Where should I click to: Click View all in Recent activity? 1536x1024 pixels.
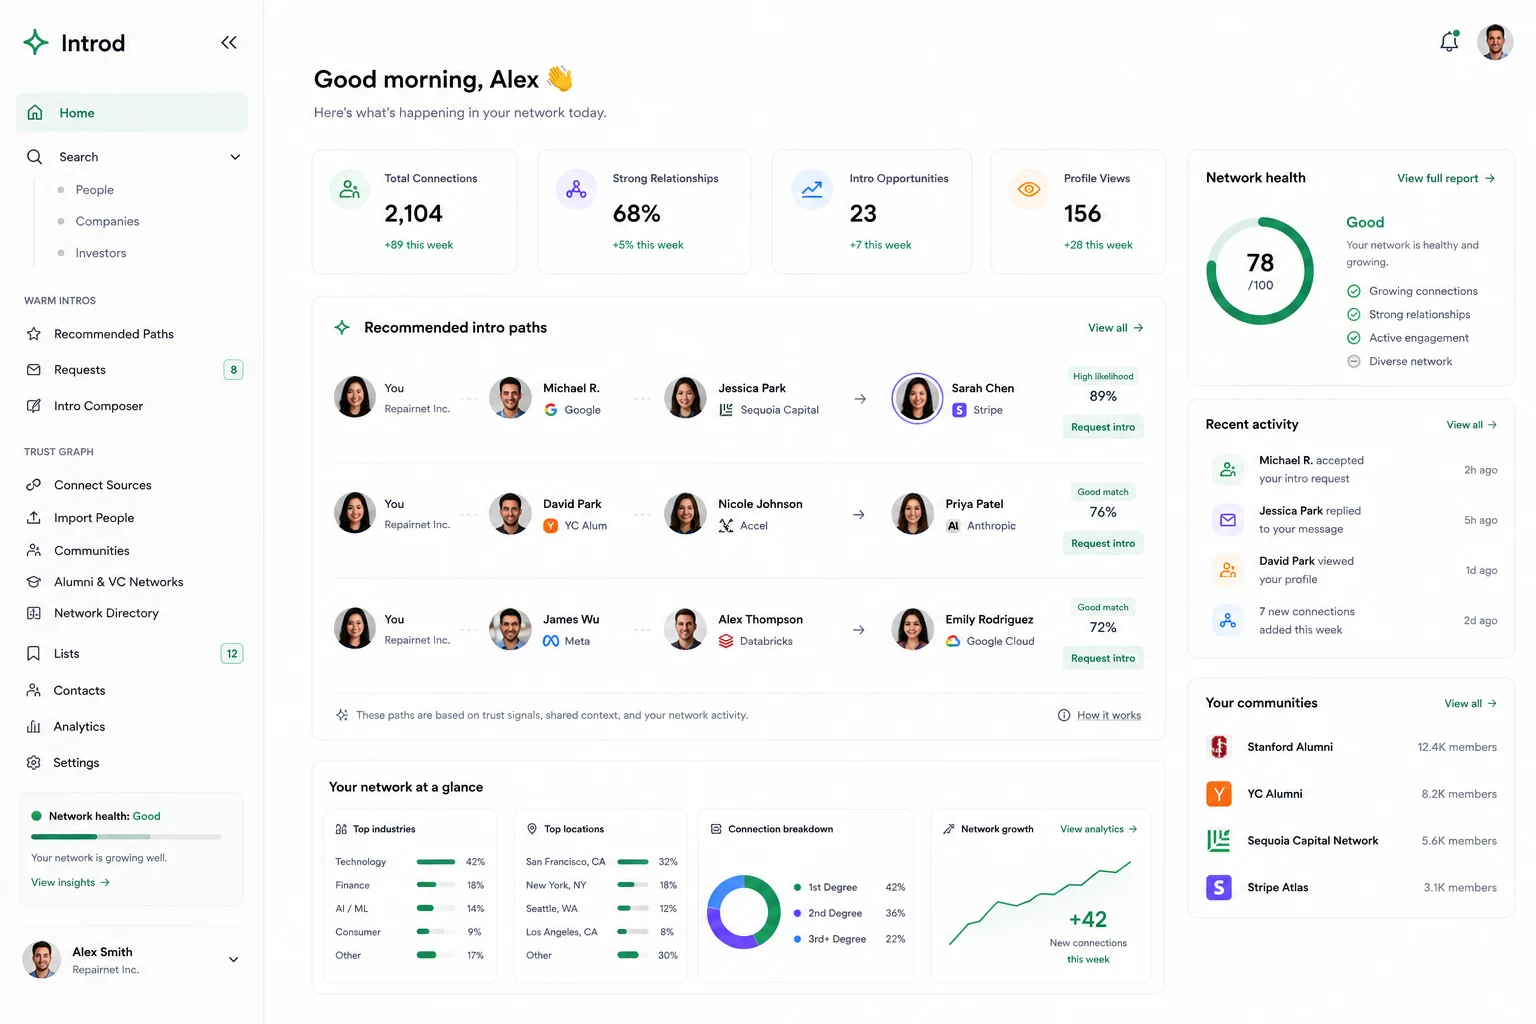tap(1472, 425)
